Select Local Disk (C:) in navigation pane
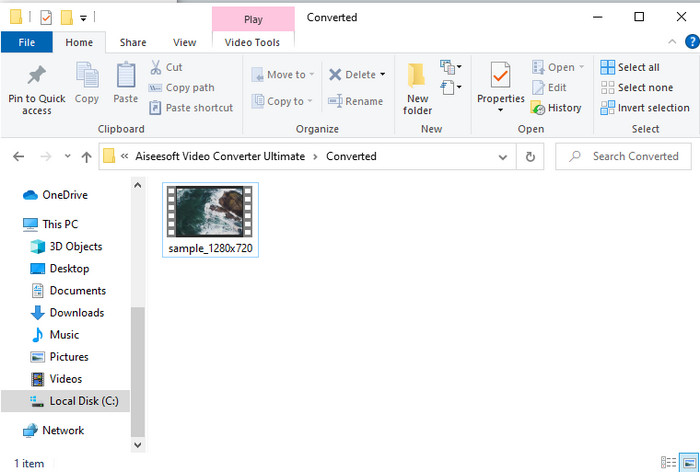 click(65, 401)
